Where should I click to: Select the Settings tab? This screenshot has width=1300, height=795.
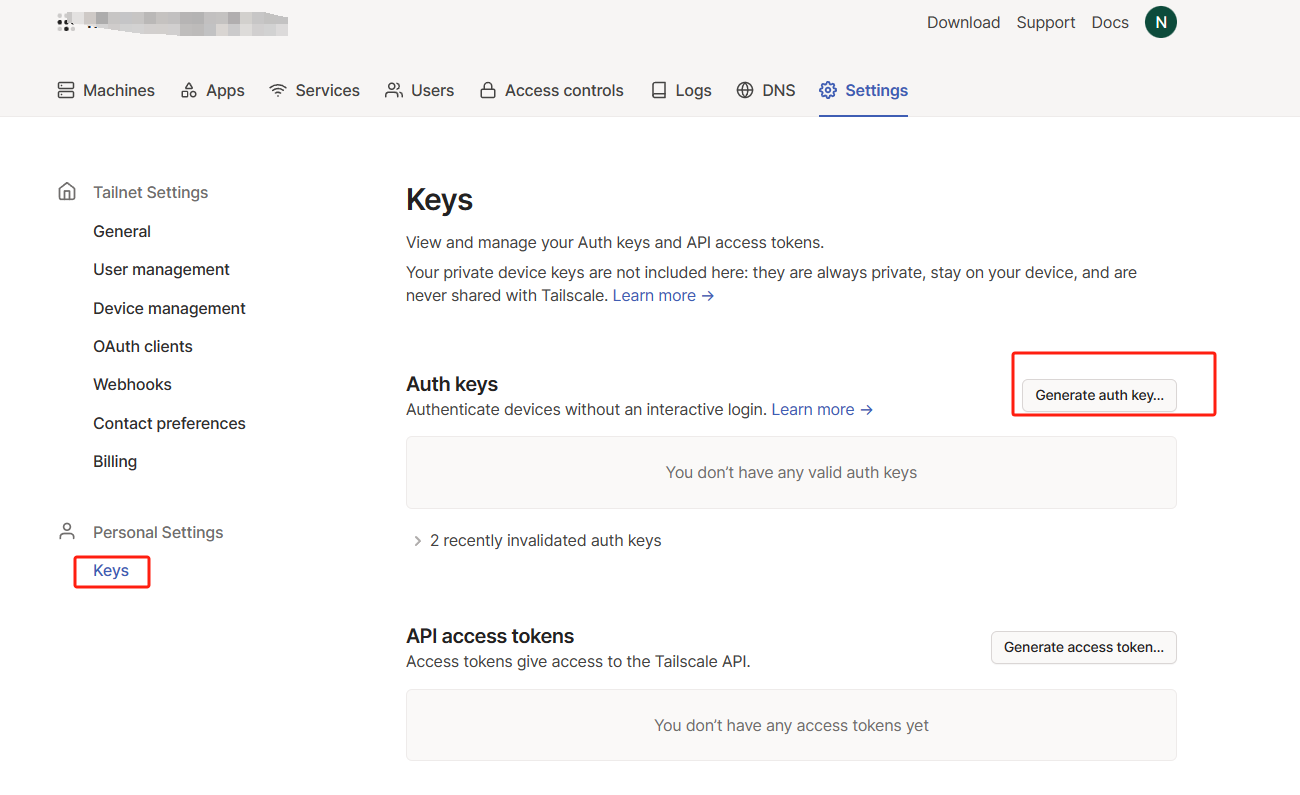click(863, 90)
